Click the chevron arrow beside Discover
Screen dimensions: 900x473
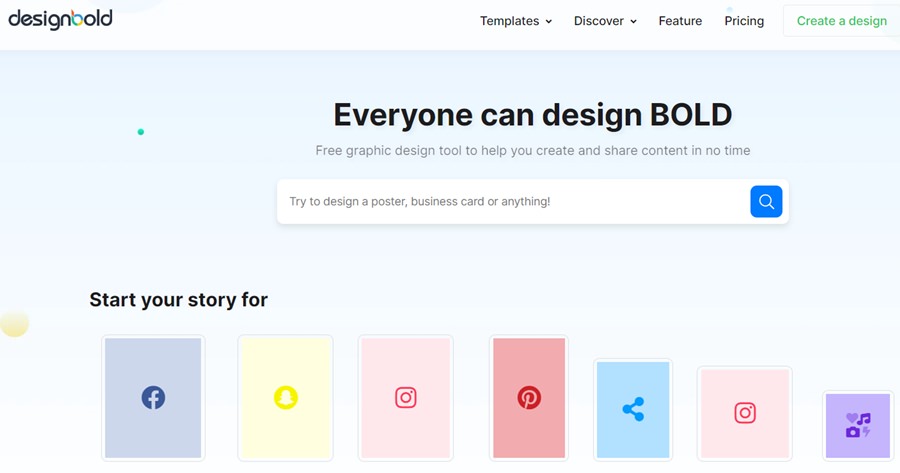(x=633, y=22)
